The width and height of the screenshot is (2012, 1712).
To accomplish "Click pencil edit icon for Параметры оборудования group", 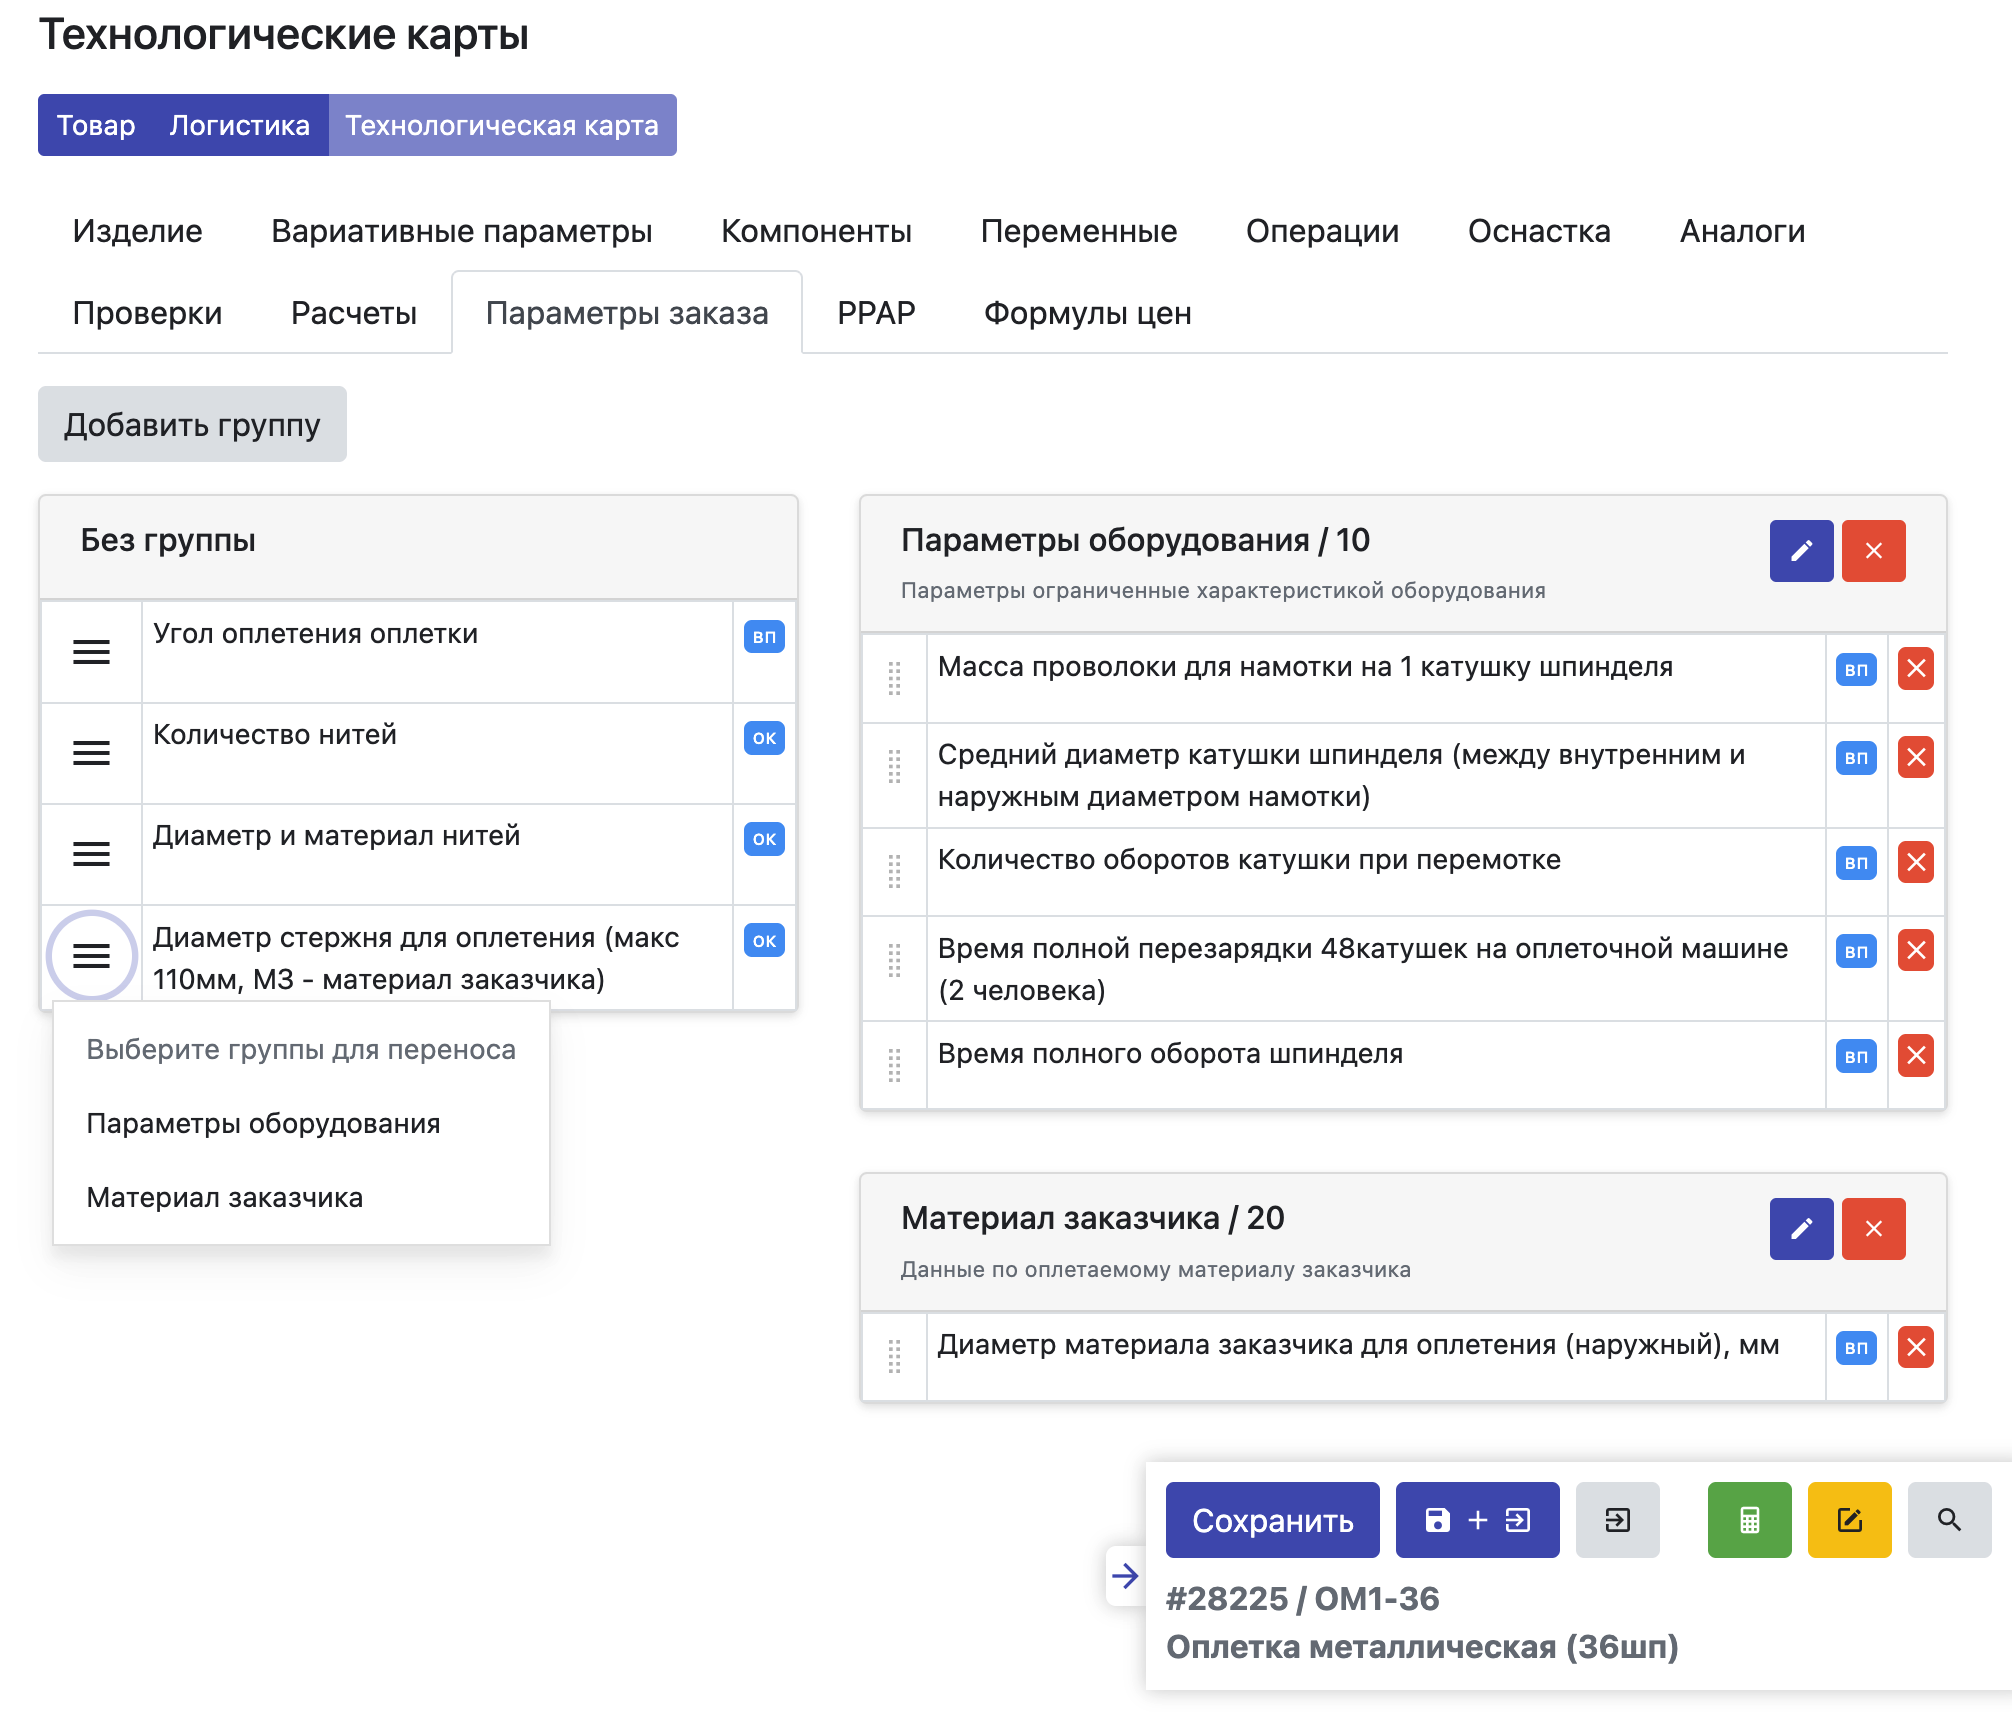I will [1800, 551].
